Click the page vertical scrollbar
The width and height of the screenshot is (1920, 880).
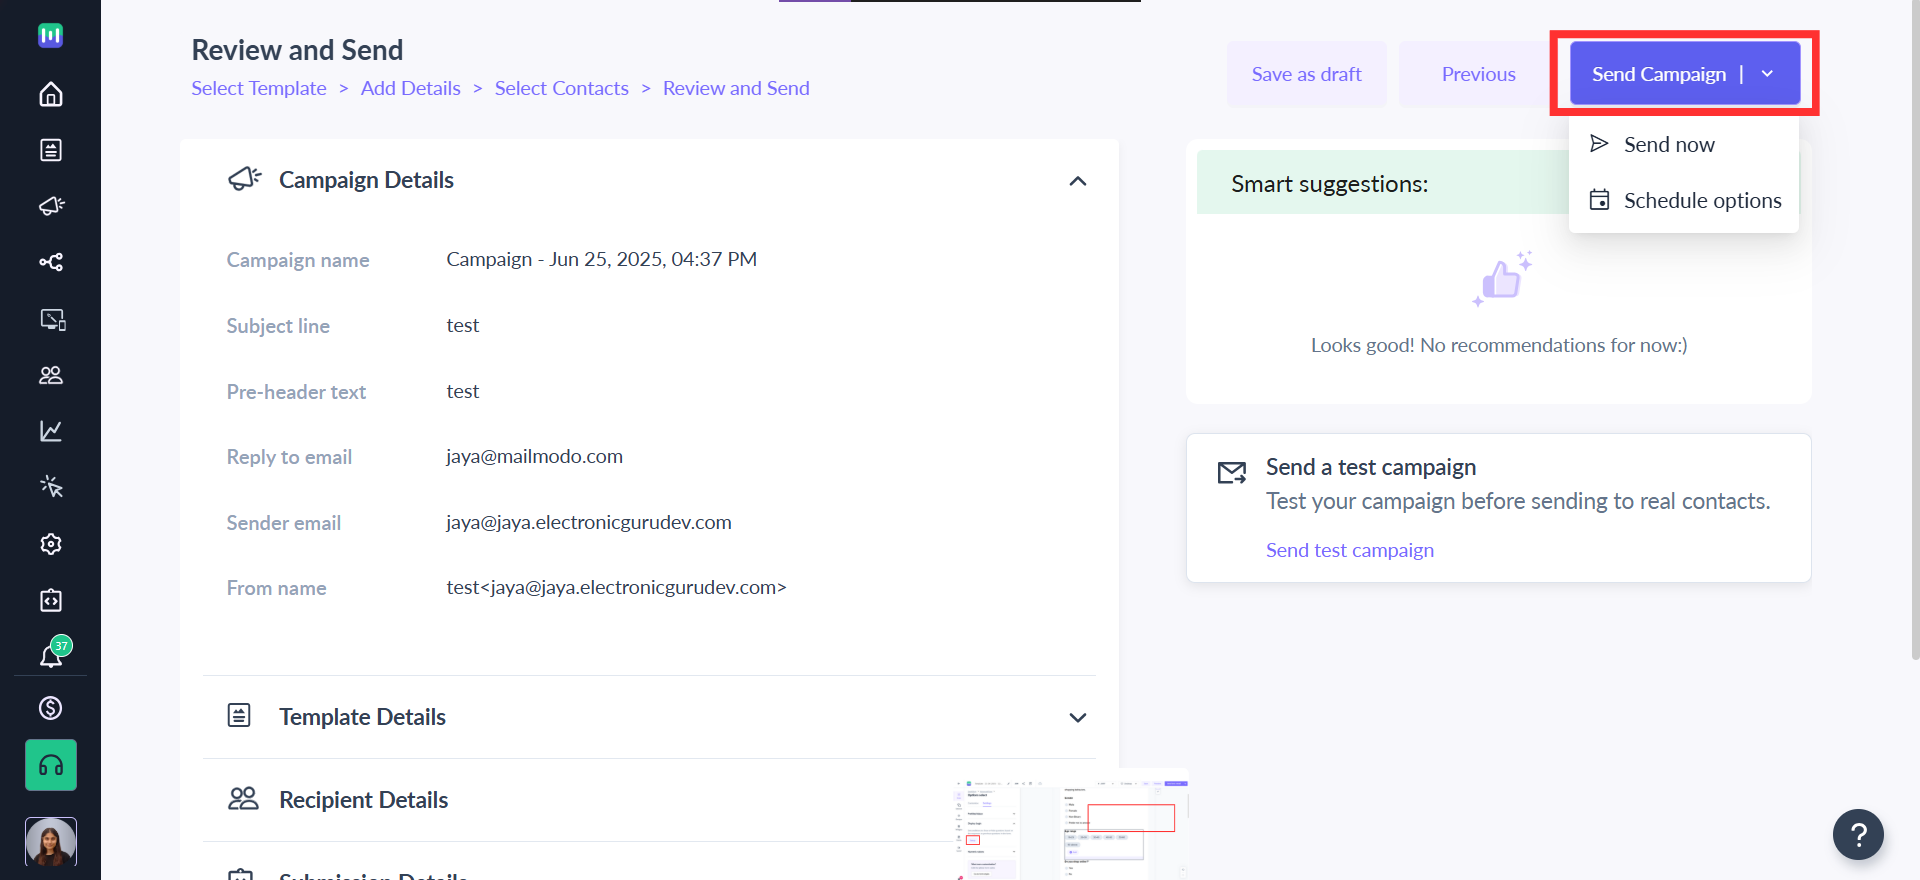[1914, 330]
